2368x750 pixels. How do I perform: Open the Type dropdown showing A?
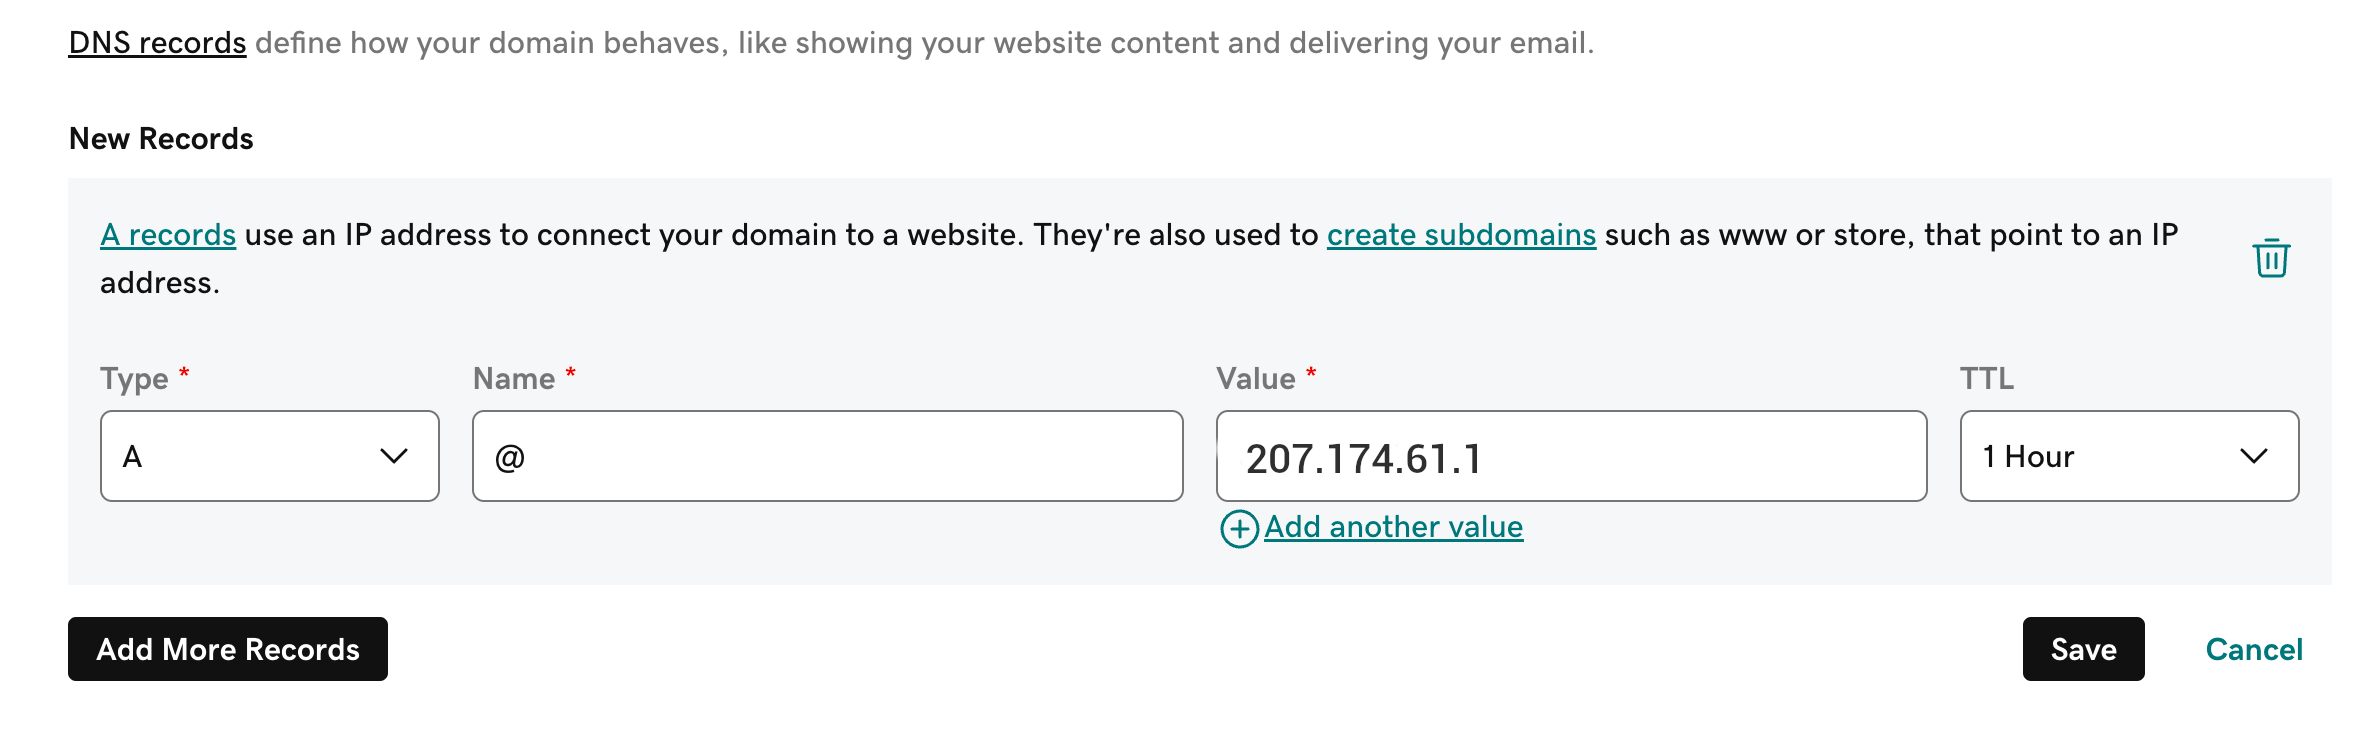tap(269, 456)
